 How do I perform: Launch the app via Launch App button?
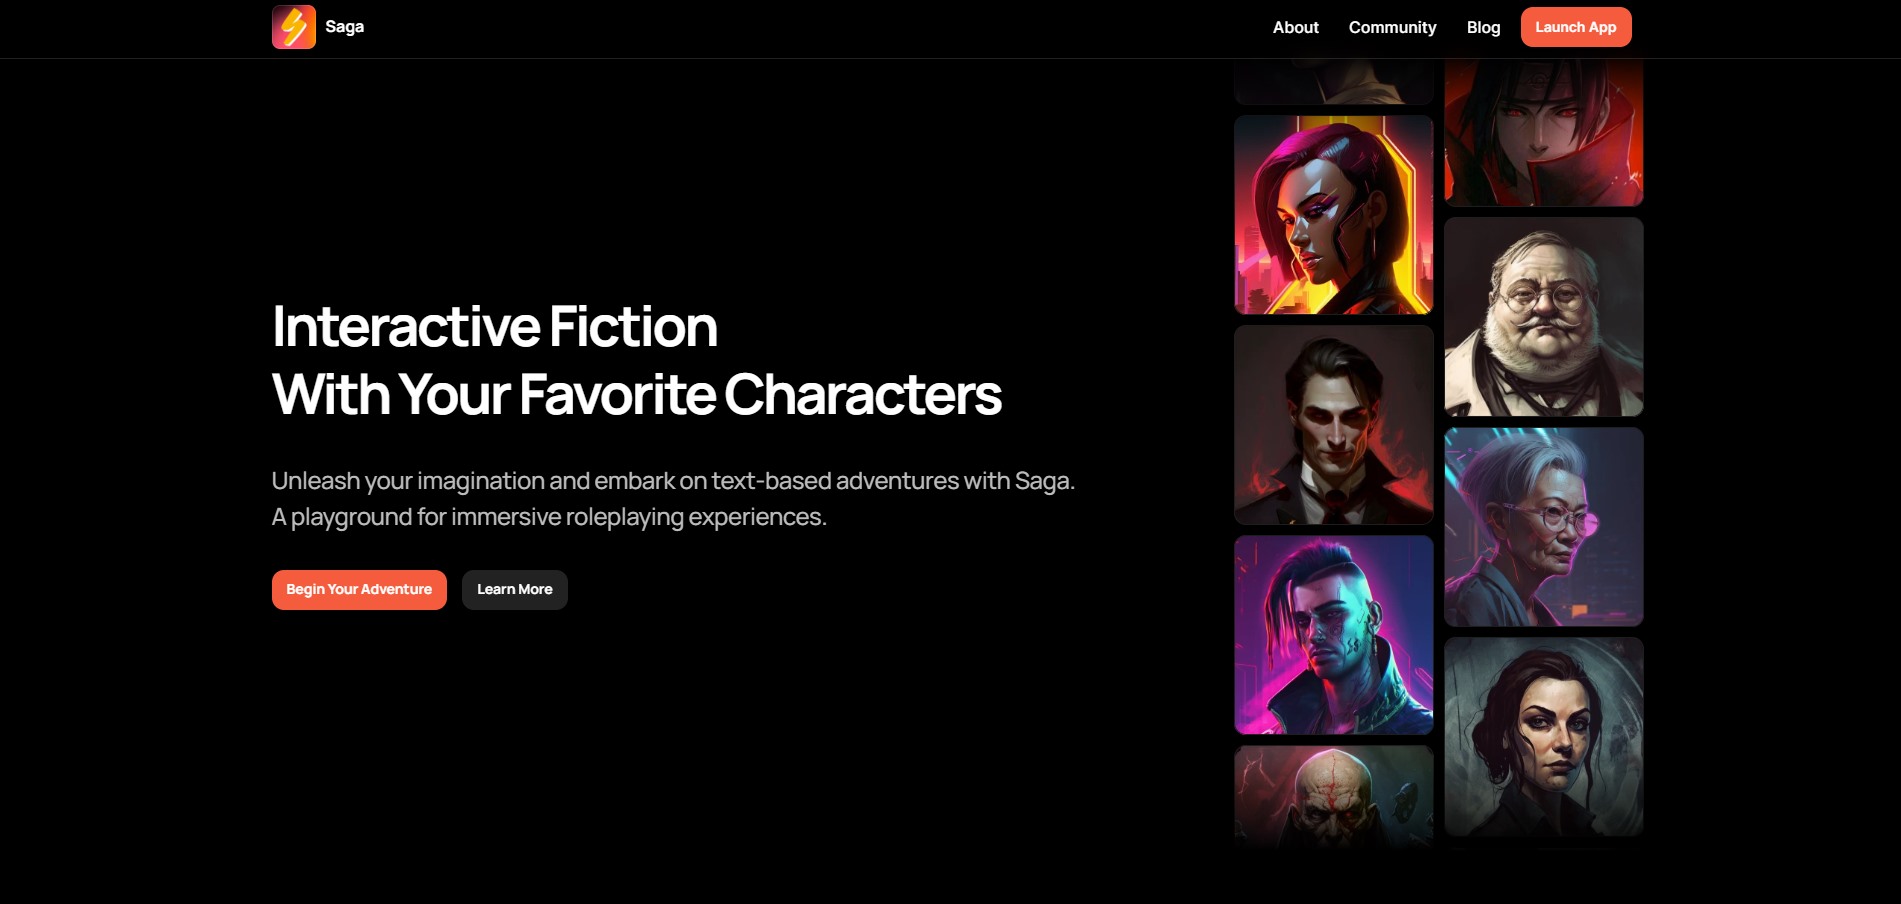pos(1576,27)
